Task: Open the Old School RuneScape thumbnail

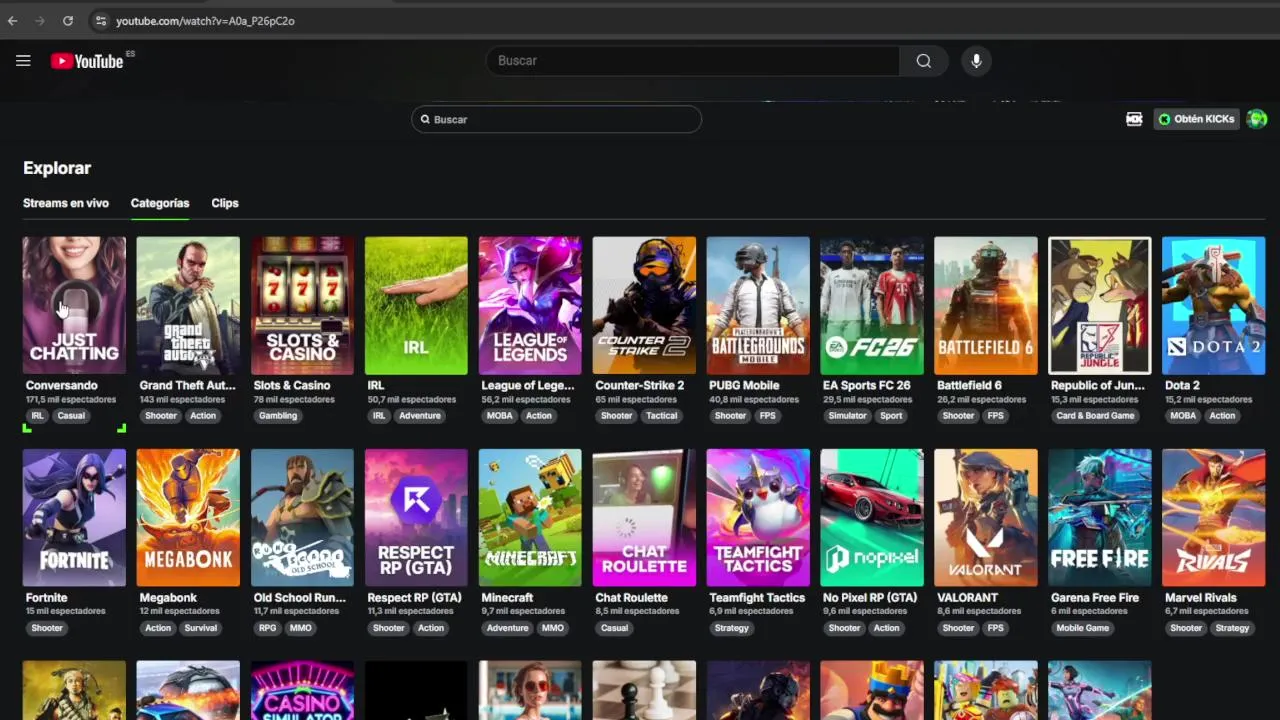Action: click(302, 517)
